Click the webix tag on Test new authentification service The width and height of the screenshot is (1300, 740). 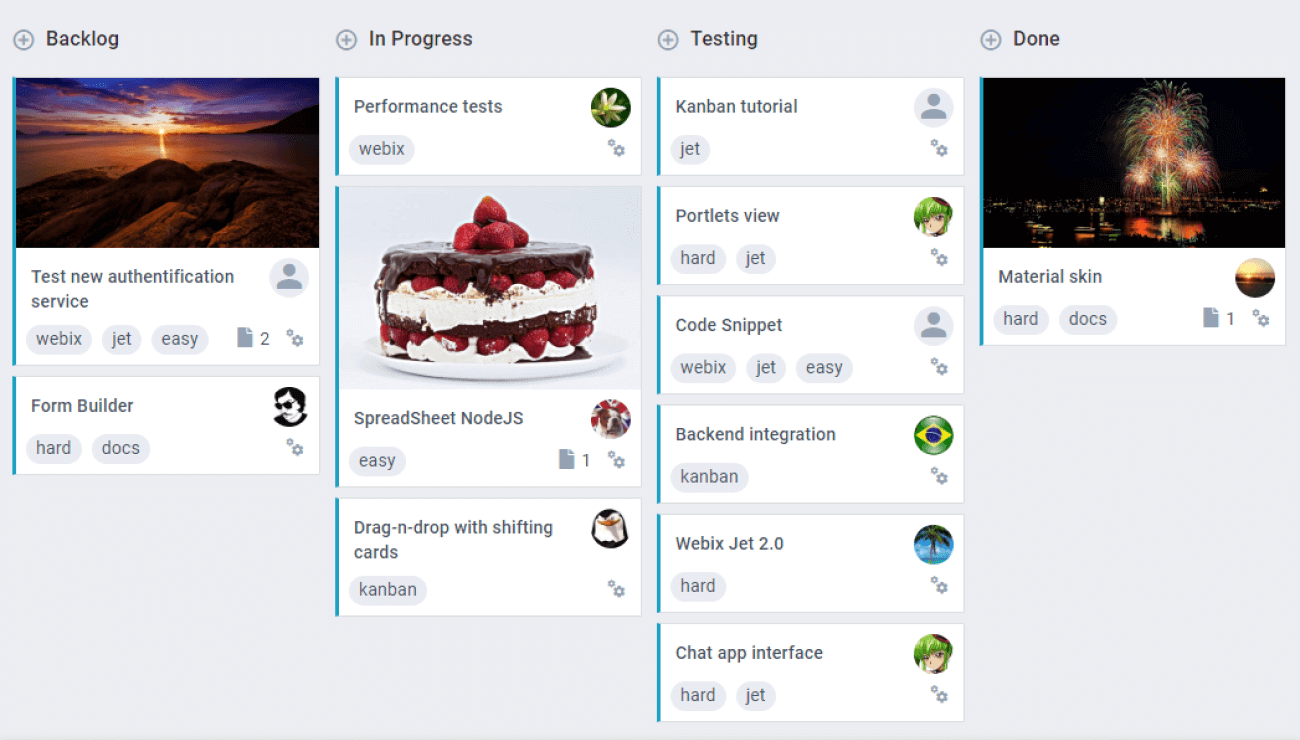59,339
